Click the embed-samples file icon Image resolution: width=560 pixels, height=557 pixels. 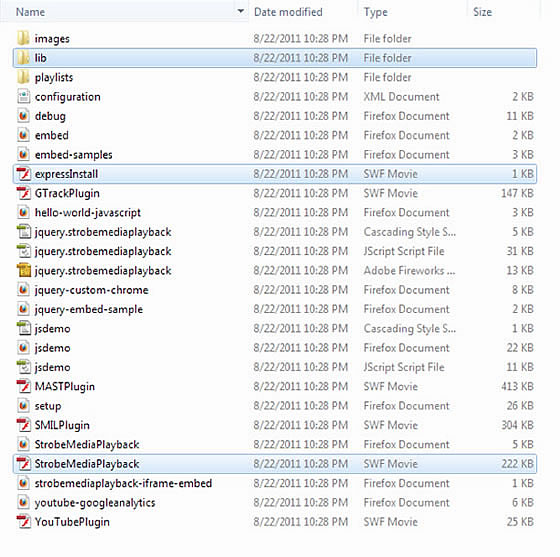24,154
